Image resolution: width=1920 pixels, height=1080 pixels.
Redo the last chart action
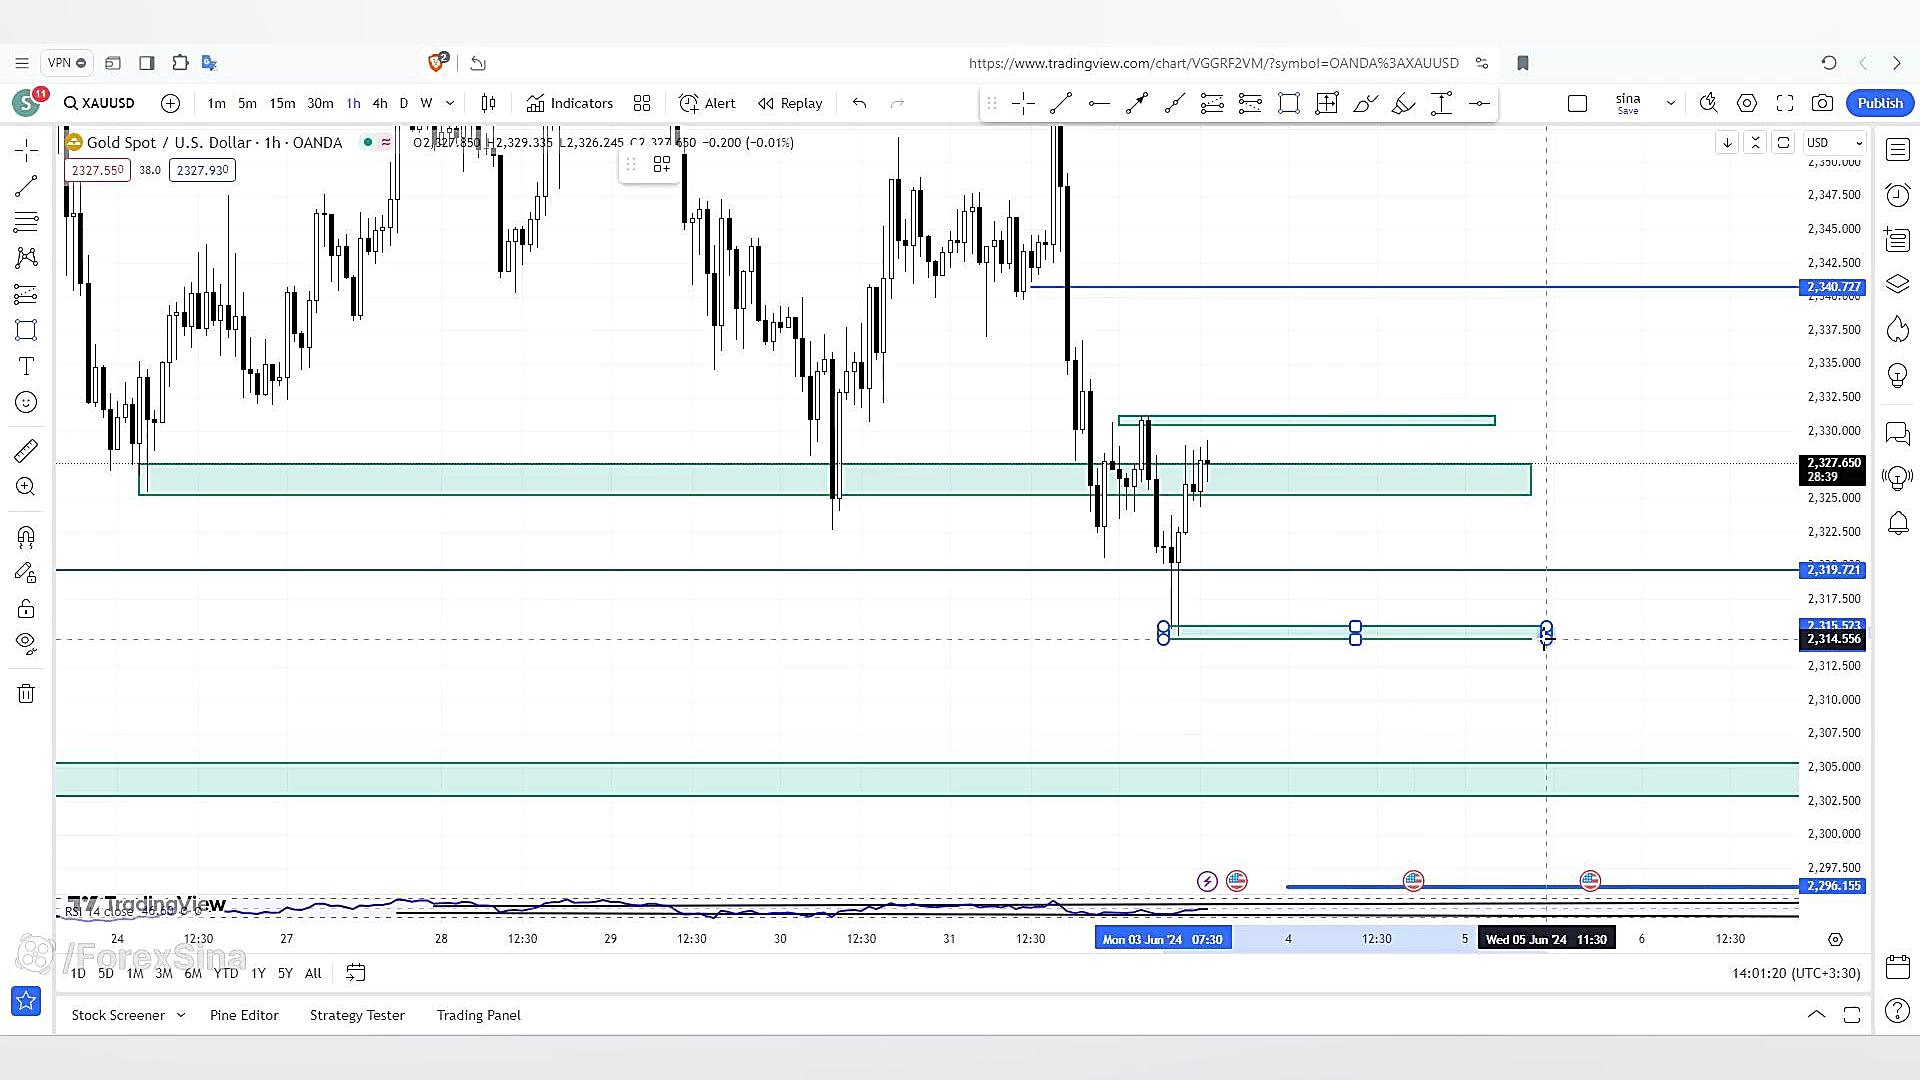click(x=897, y=103)
